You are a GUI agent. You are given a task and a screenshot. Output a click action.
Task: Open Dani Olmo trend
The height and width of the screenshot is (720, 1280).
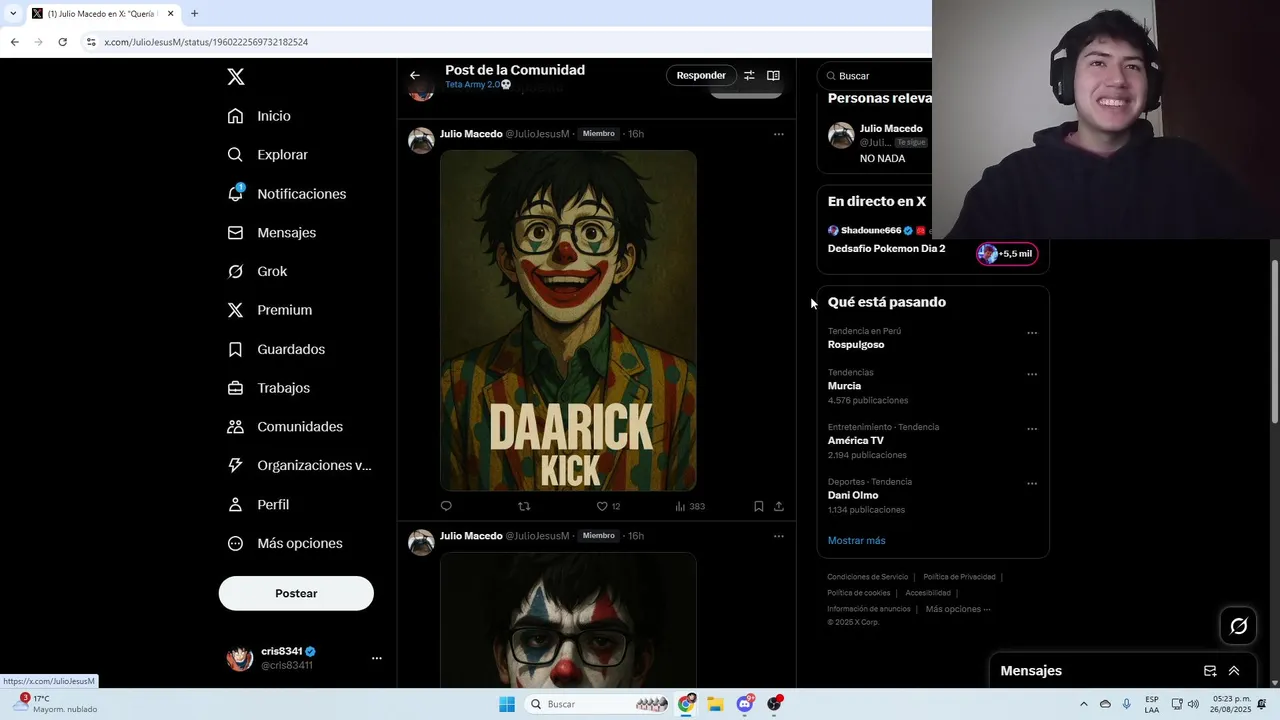point(853,496)
